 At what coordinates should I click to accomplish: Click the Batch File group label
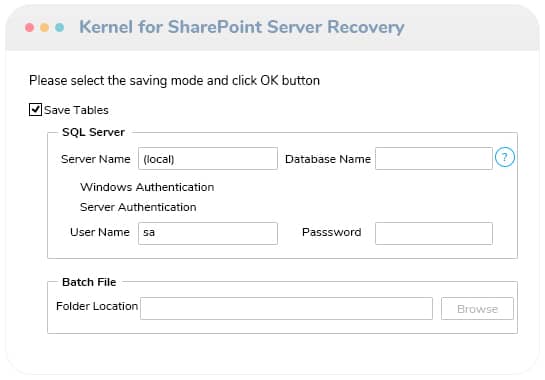pyautogui.click(x=89, y=282)
